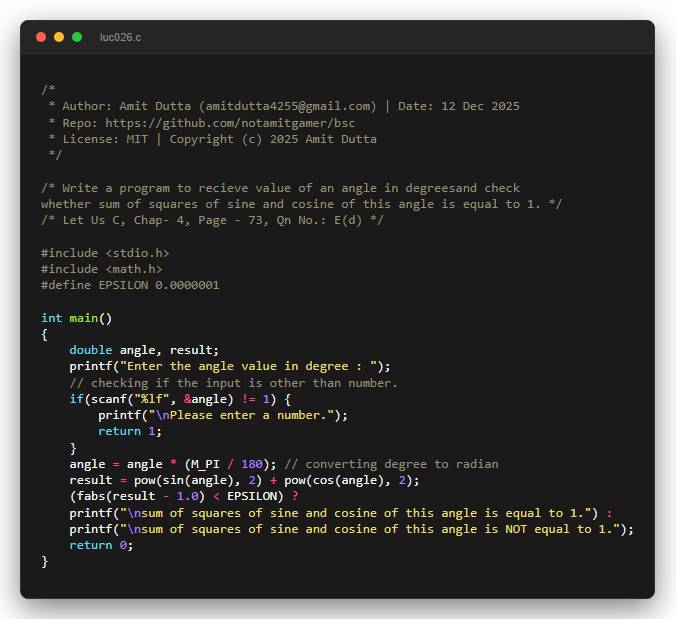This screenshot has height=619, width=676.
Task: Click the if(scanf("%lf", &angle) line
Action: click(x=180, y=399)
